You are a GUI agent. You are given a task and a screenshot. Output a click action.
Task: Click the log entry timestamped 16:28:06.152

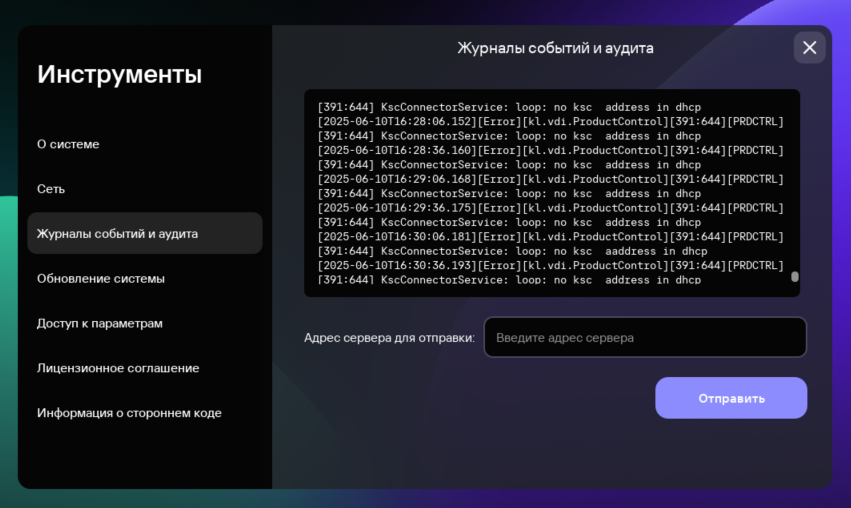tap(550, 122)
